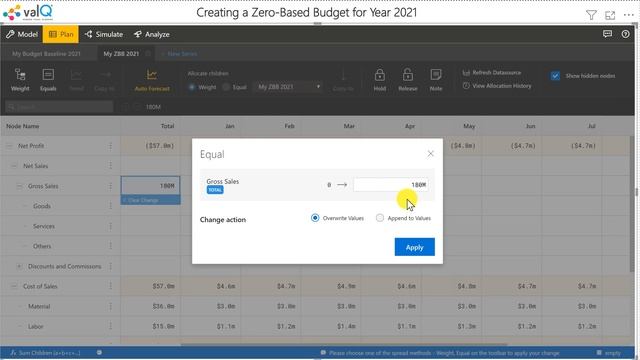Select the Equal radio under Allocate children
Image resolution: width=640 pixels, height=360 pixels.
(226, 87)
